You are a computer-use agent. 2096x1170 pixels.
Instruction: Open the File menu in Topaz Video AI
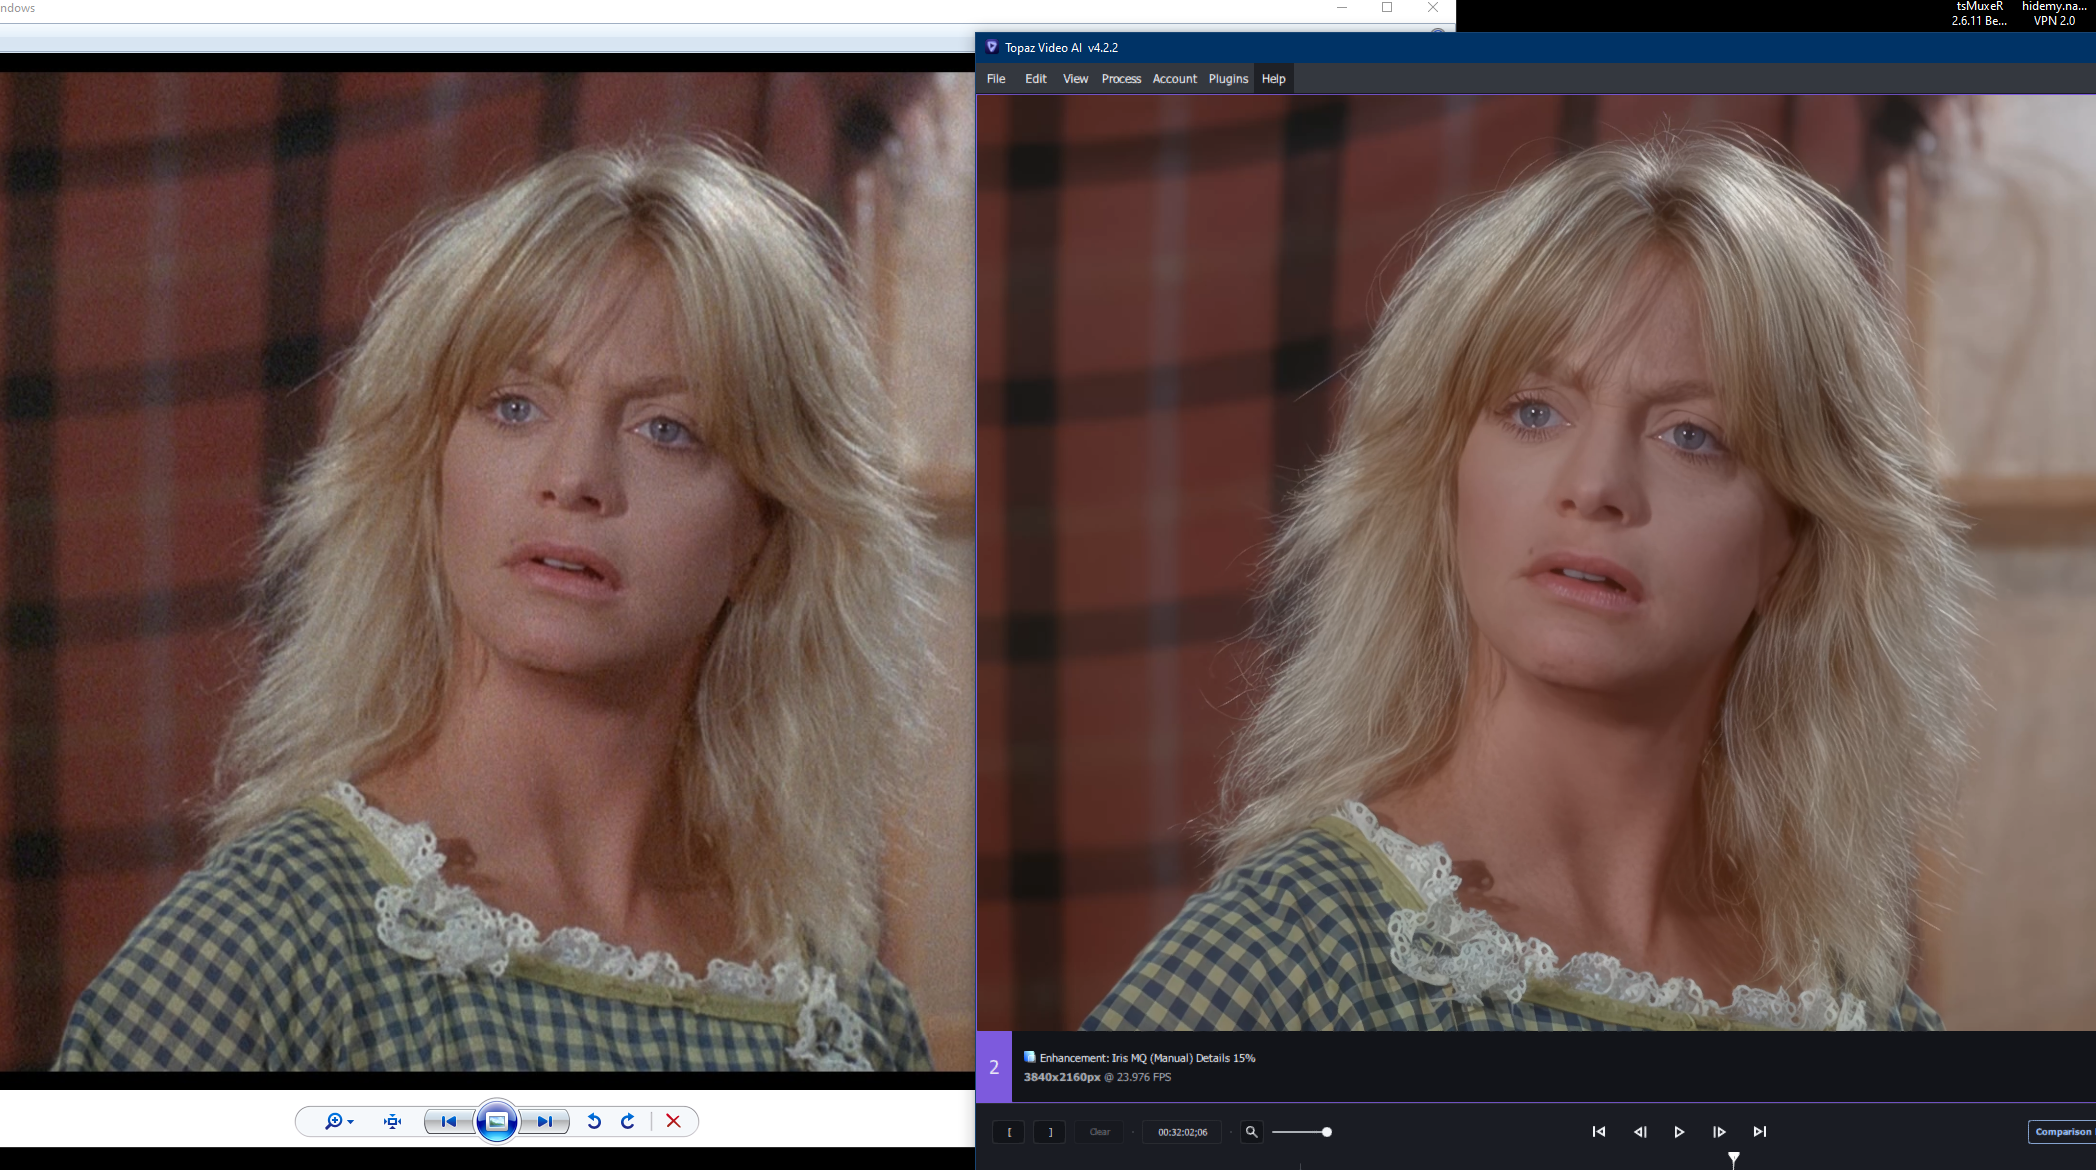pos(996,79)
